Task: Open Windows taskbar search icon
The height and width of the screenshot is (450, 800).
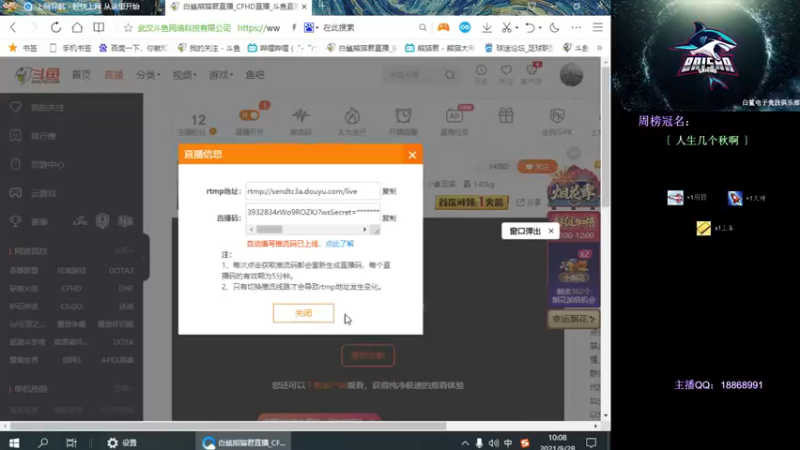Action: click(x=43, y=443)
